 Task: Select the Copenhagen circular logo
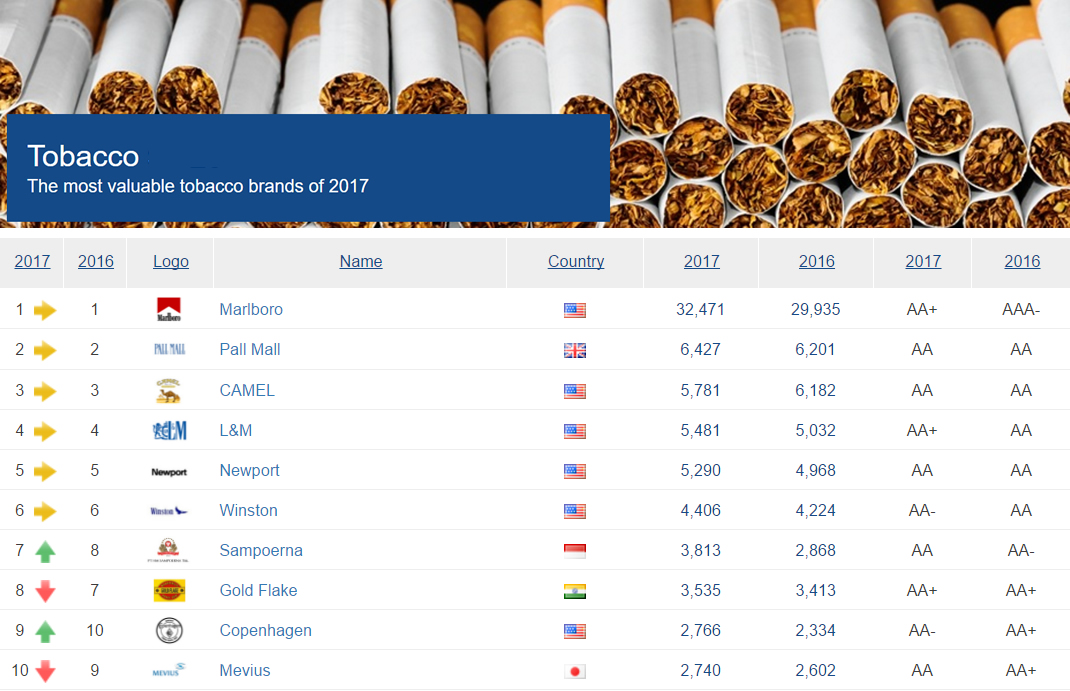click(168, 630)
